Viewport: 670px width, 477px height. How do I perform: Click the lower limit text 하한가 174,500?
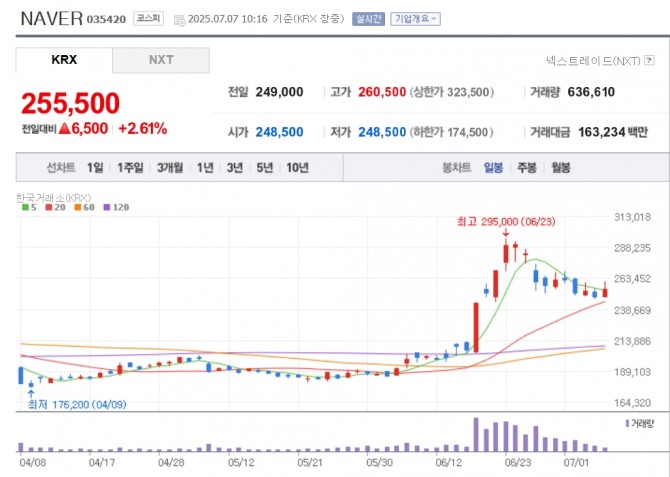point(452,132)
